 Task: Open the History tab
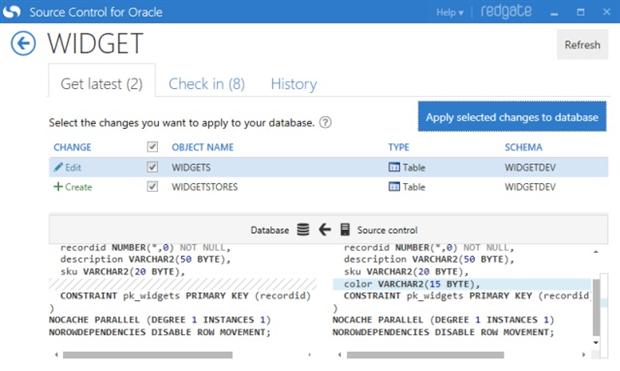[294, 84]
